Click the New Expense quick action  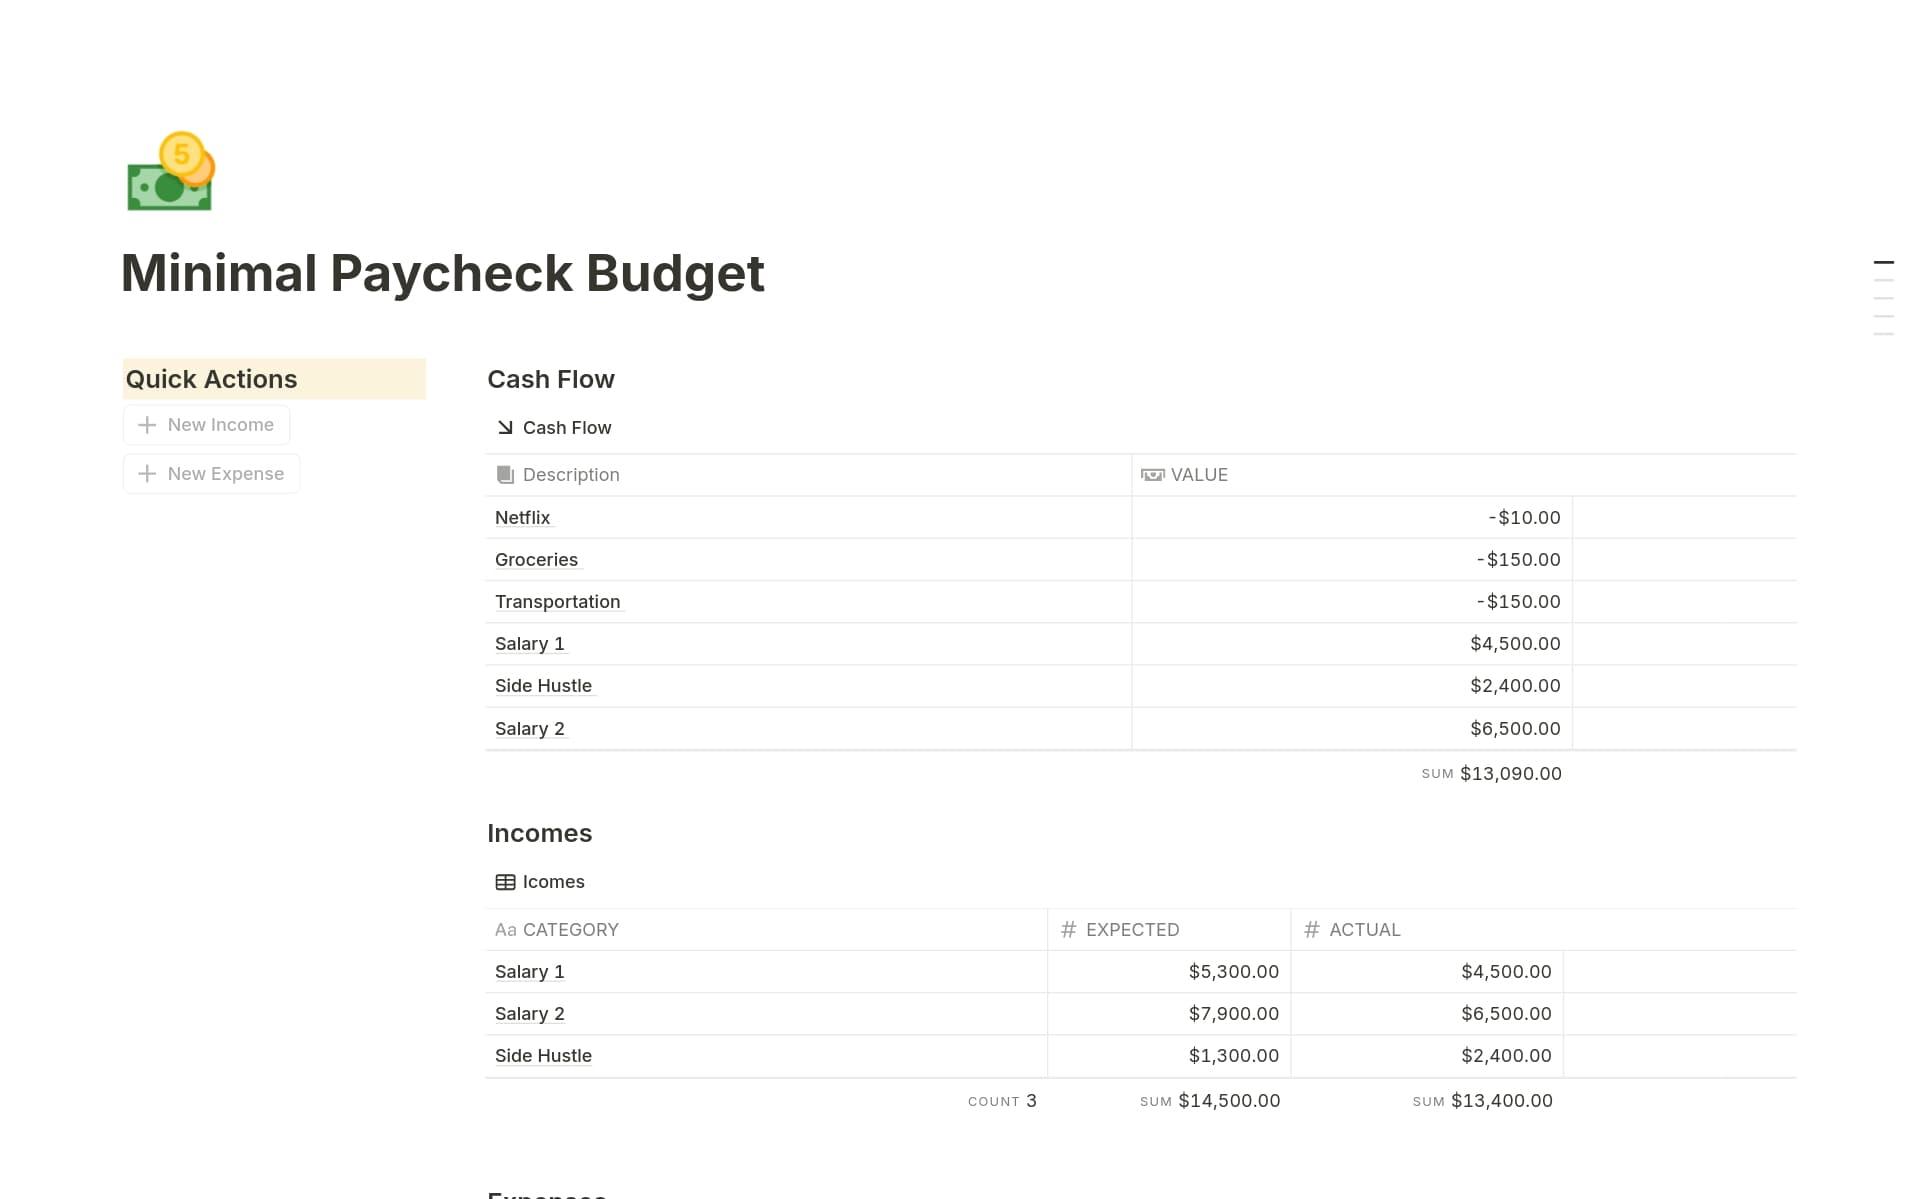pos(211,473)
